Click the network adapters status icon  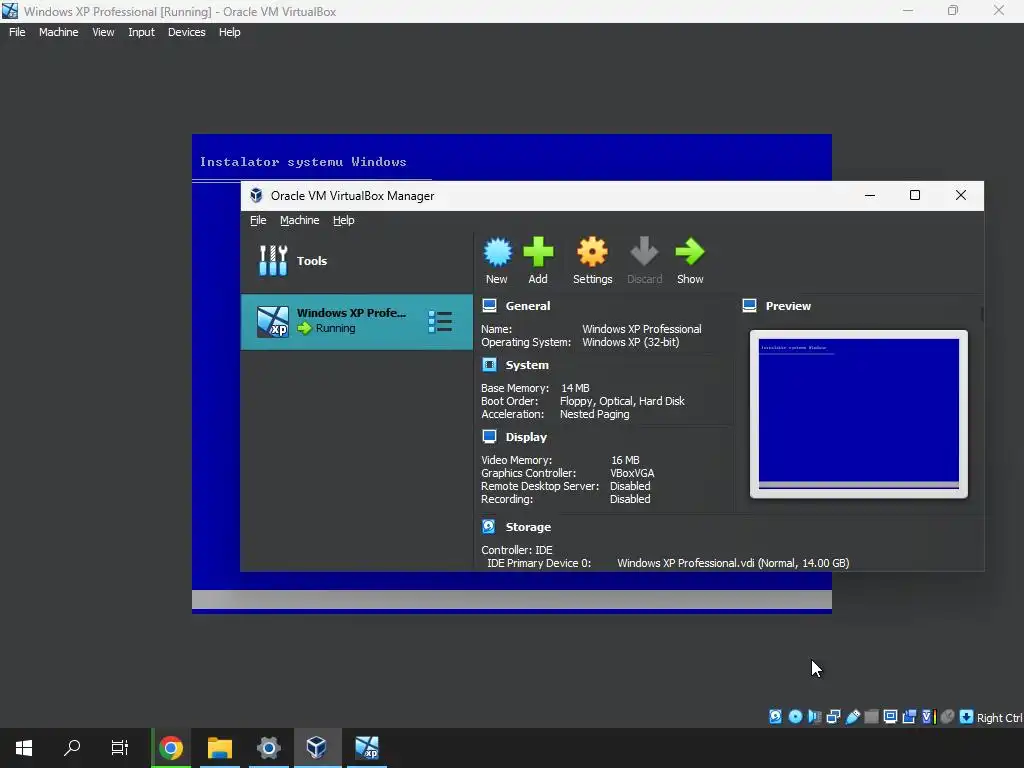coord(833,716)
